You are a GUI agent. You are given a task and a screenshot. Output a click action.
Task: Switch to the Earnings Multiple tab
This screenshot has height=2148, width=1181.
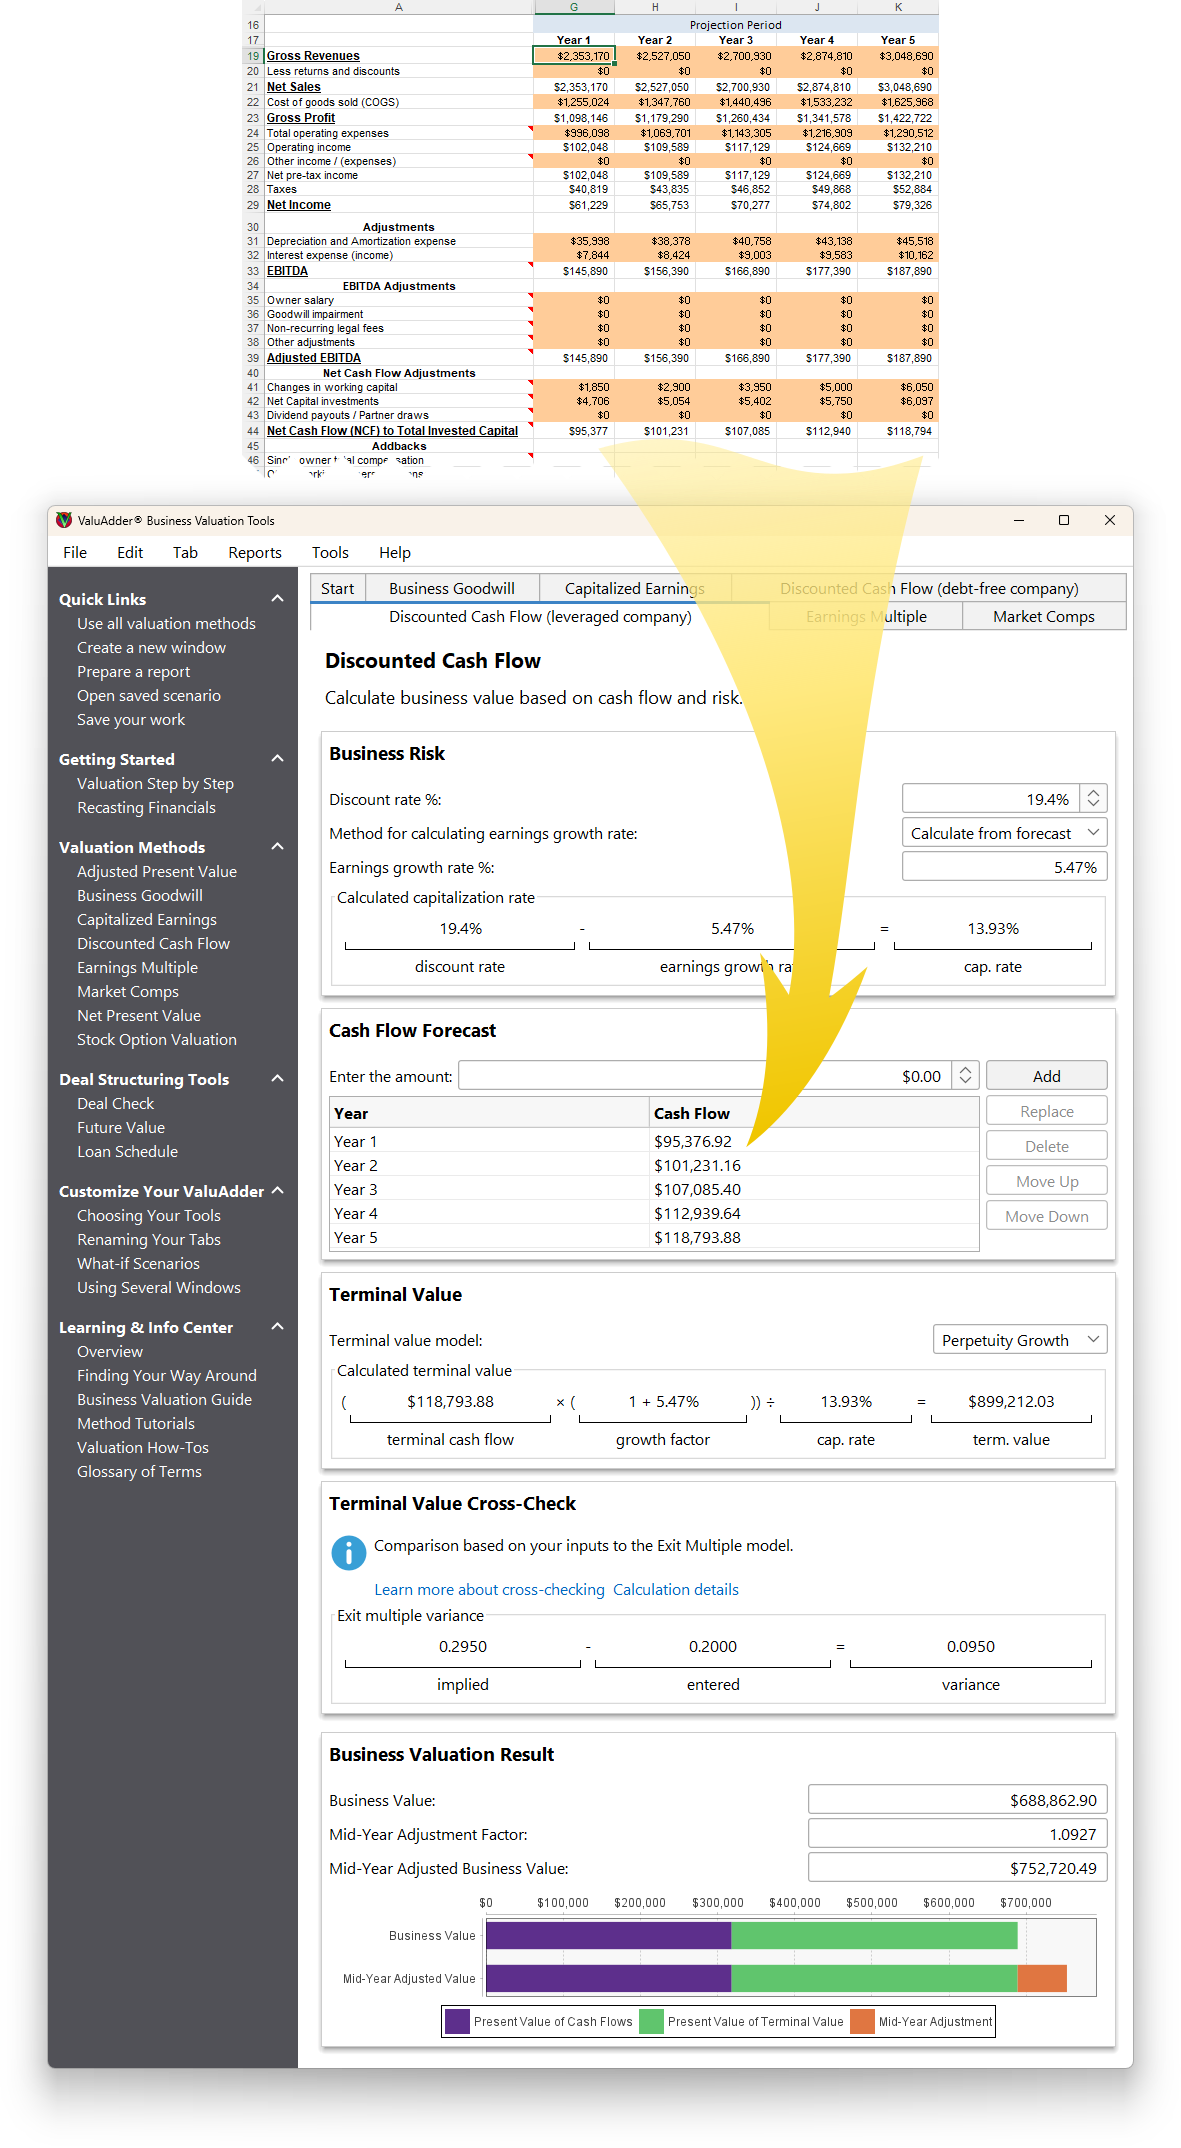[x=866, y=616]
